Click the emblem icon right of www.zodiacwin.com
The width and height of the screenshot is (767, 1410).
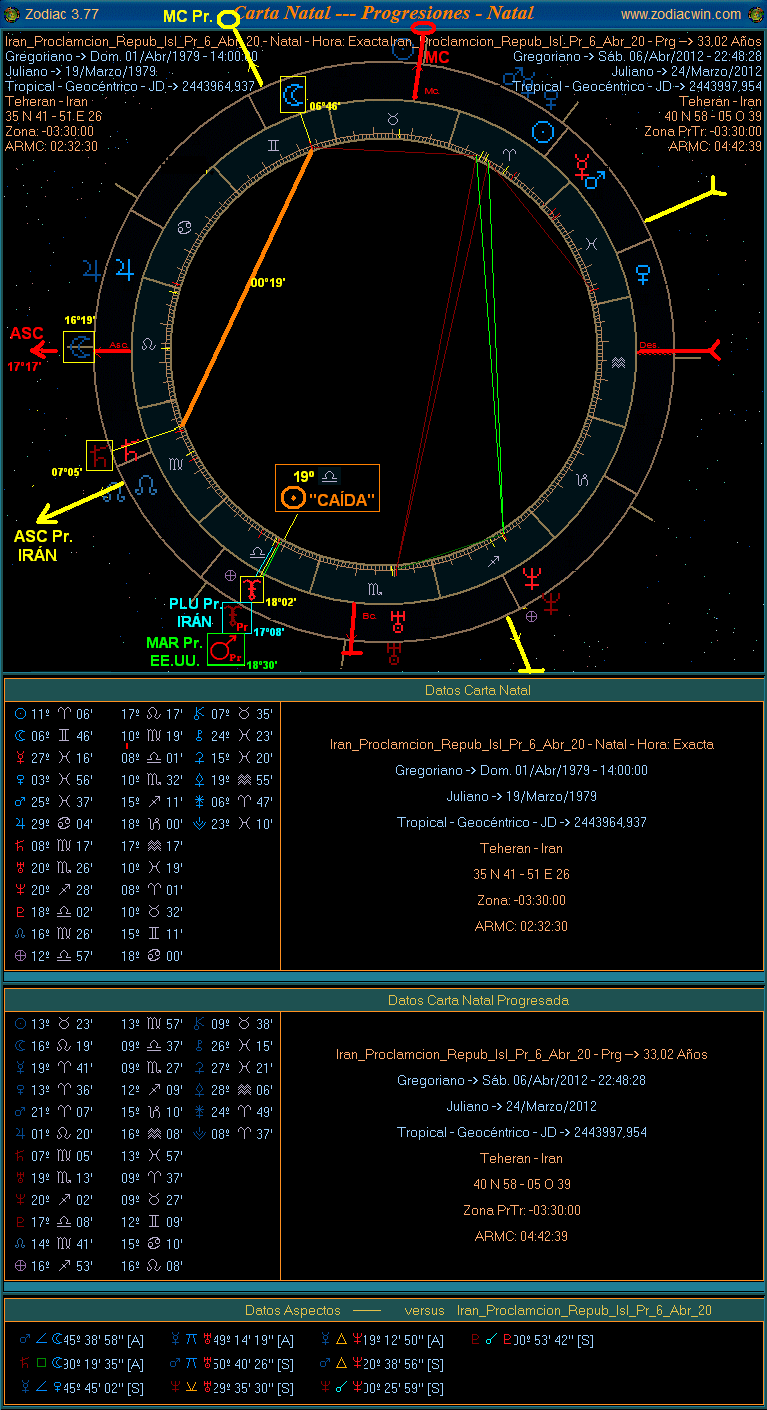754,14
